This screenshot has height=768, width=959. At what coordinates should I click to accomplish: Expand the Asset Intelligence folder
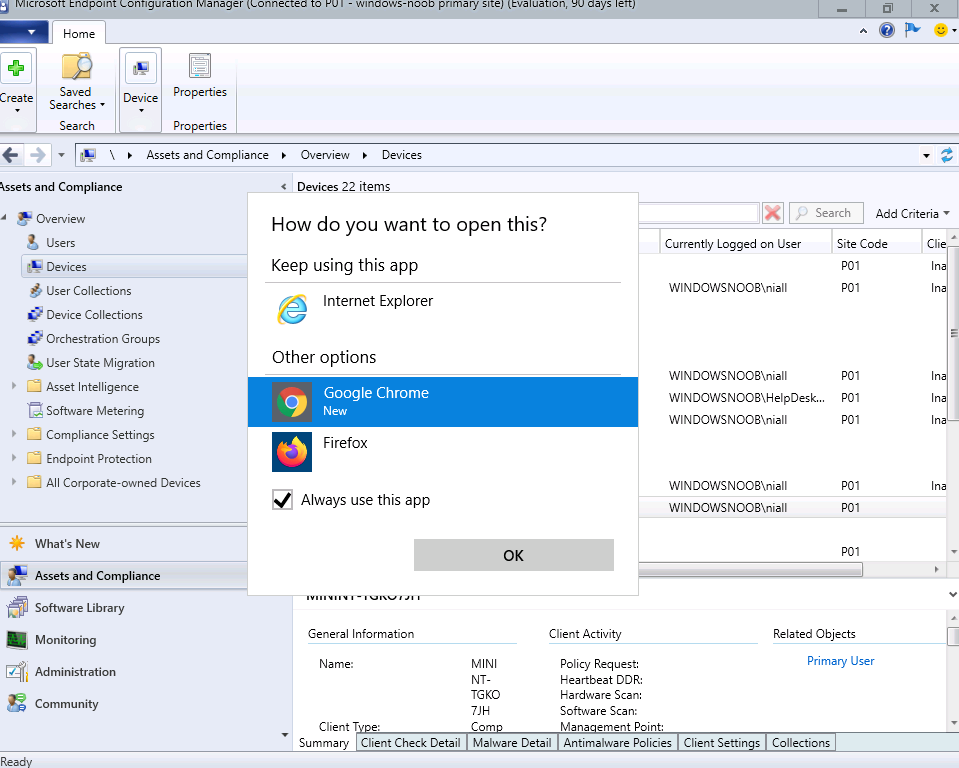pyautogui.click(x=14, y=386)
